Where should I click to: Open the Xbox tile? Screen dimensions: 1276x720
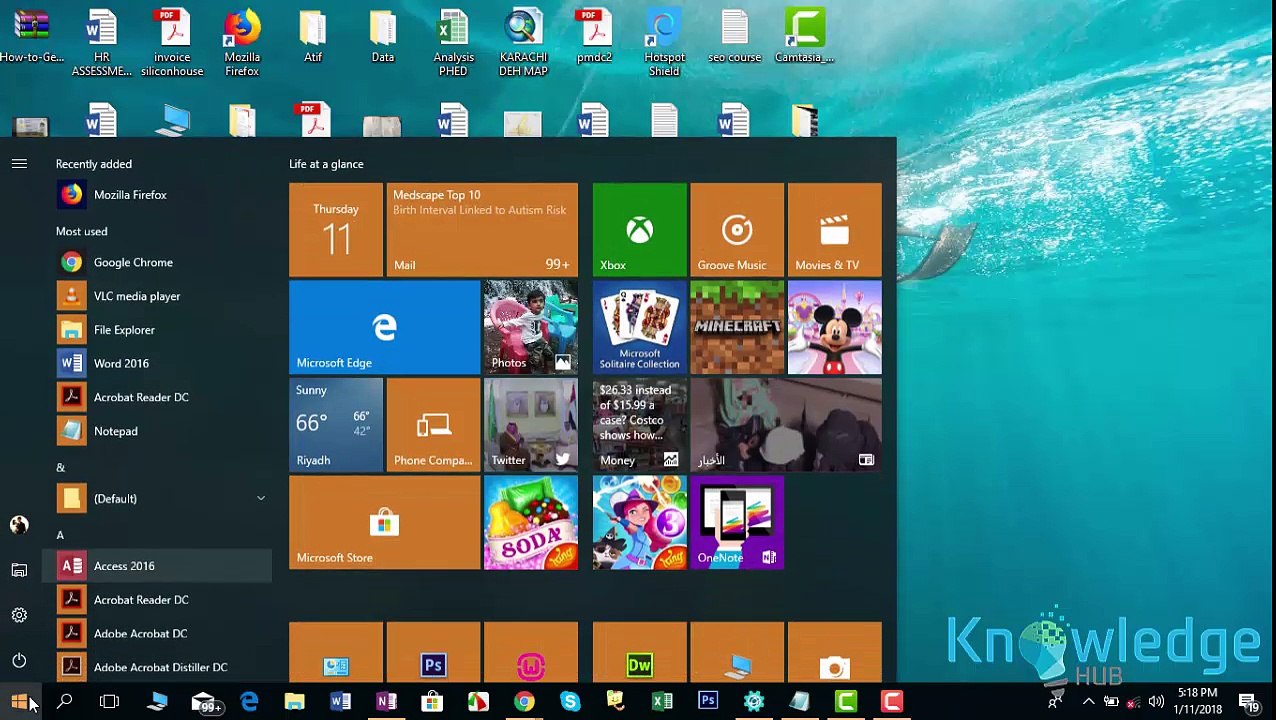point(639,229)
